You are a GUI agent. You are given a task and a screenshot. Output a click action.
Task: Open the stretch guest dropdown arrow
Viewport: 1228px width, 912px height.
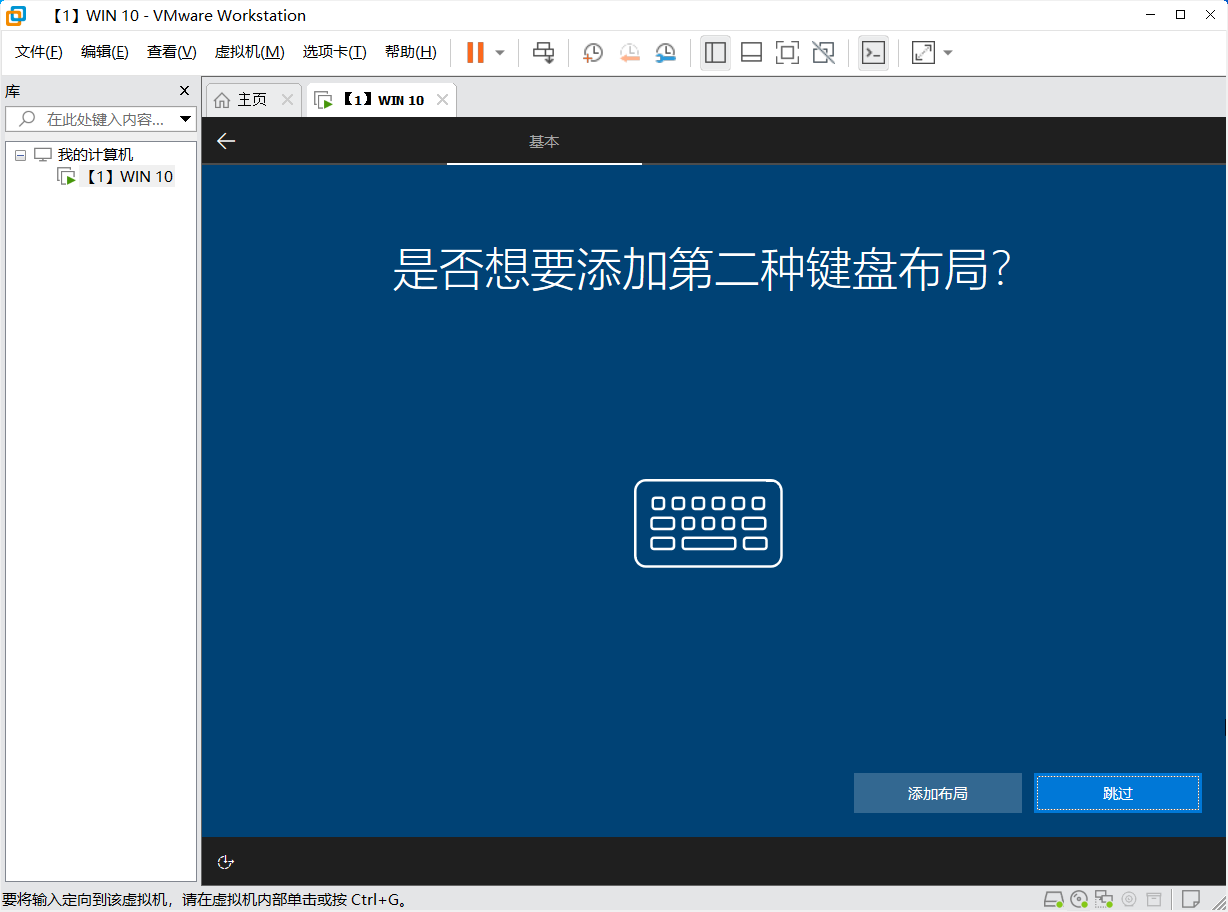948,53
